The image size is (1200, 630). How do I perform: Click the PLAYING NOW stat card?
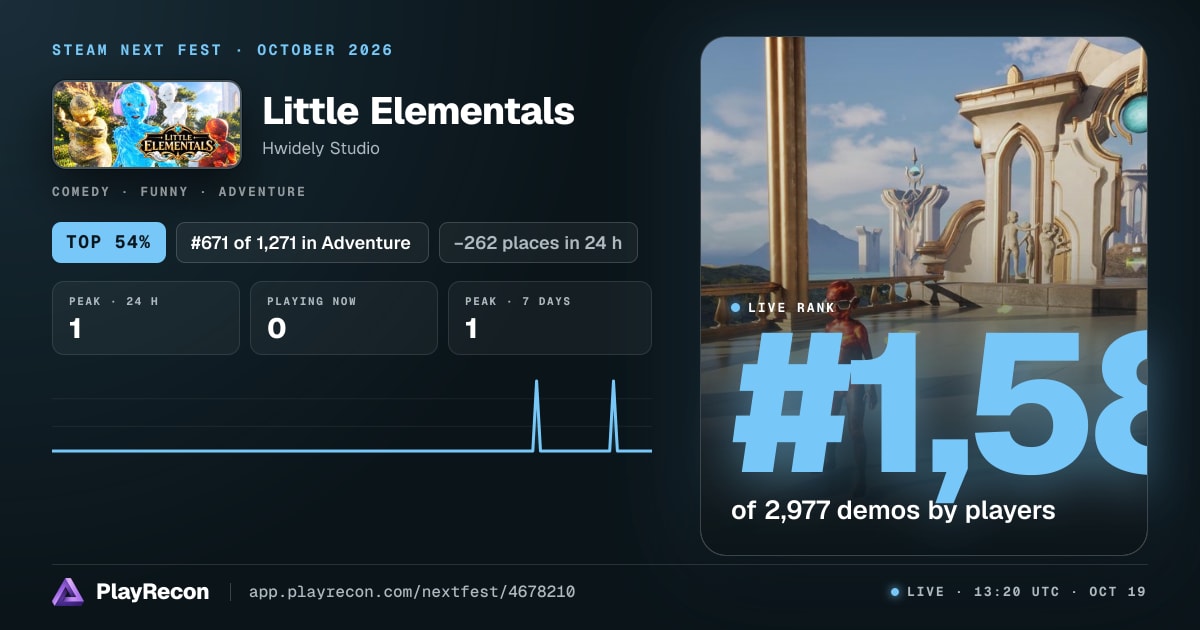pos(344,318)
